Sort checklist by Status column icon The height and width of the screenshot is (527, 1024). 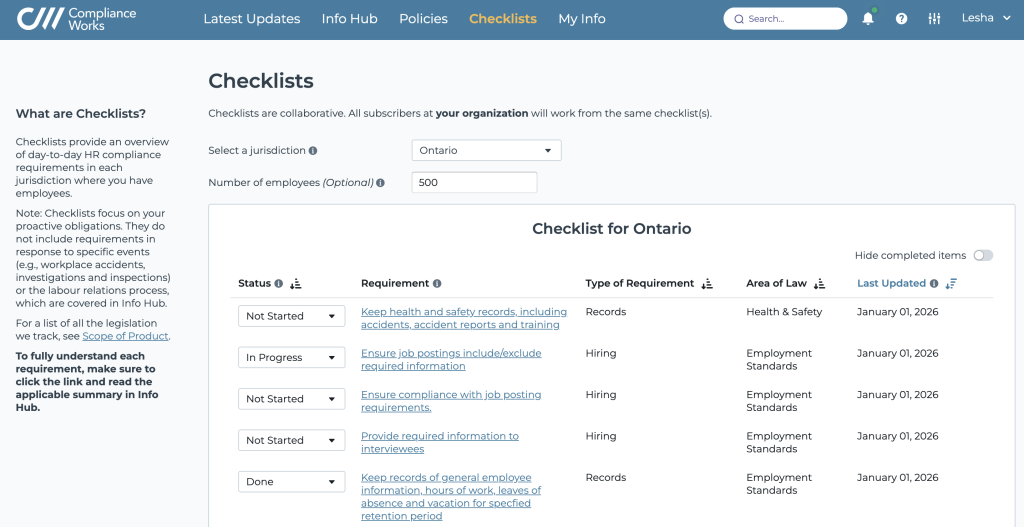coord(295,284)
